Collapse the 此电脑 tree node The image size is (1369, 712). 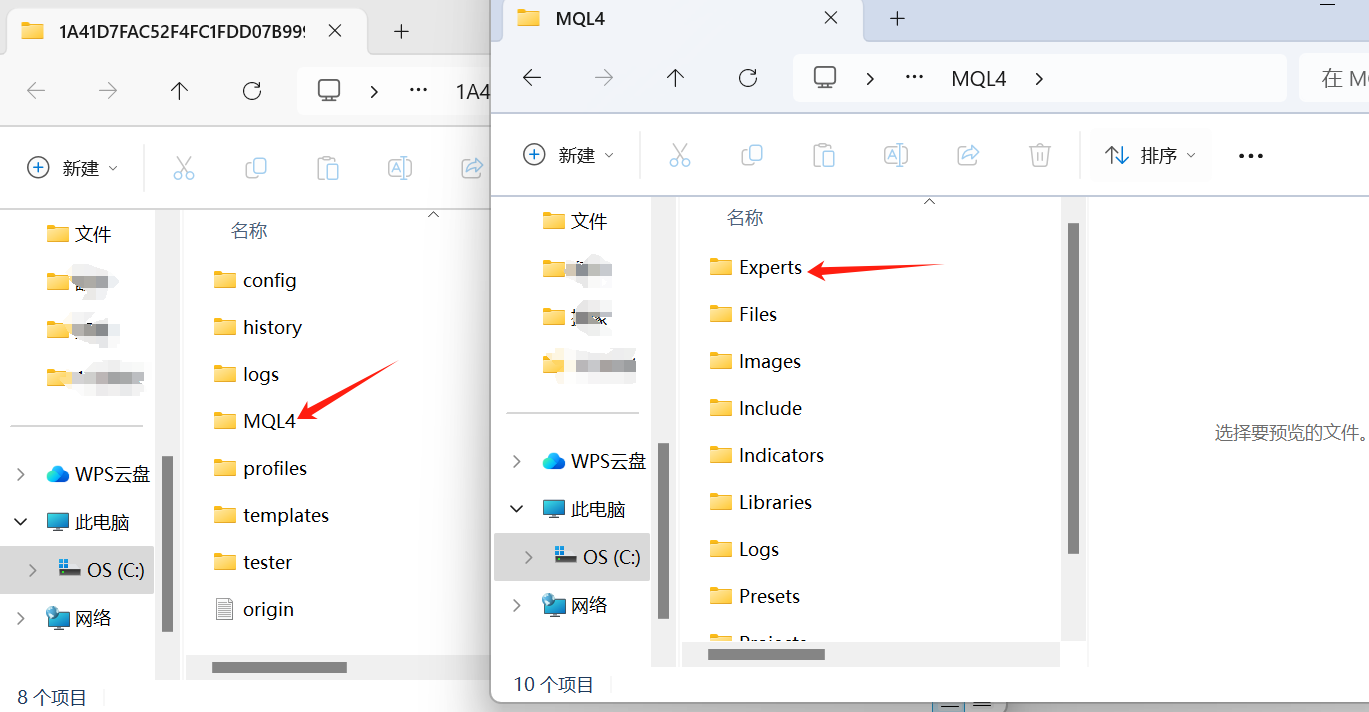click(516, 508)
